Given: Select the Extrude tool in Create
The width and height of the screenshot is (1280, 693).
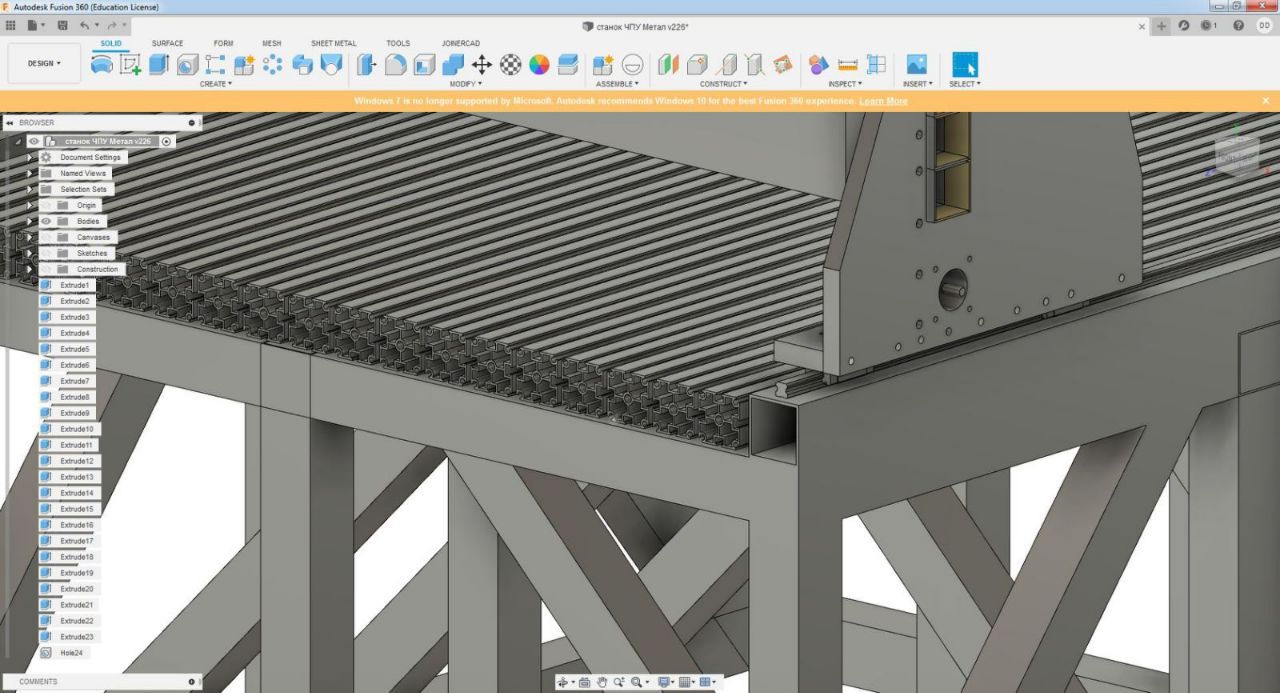Looking at the screenshot, I should (159, 65).
